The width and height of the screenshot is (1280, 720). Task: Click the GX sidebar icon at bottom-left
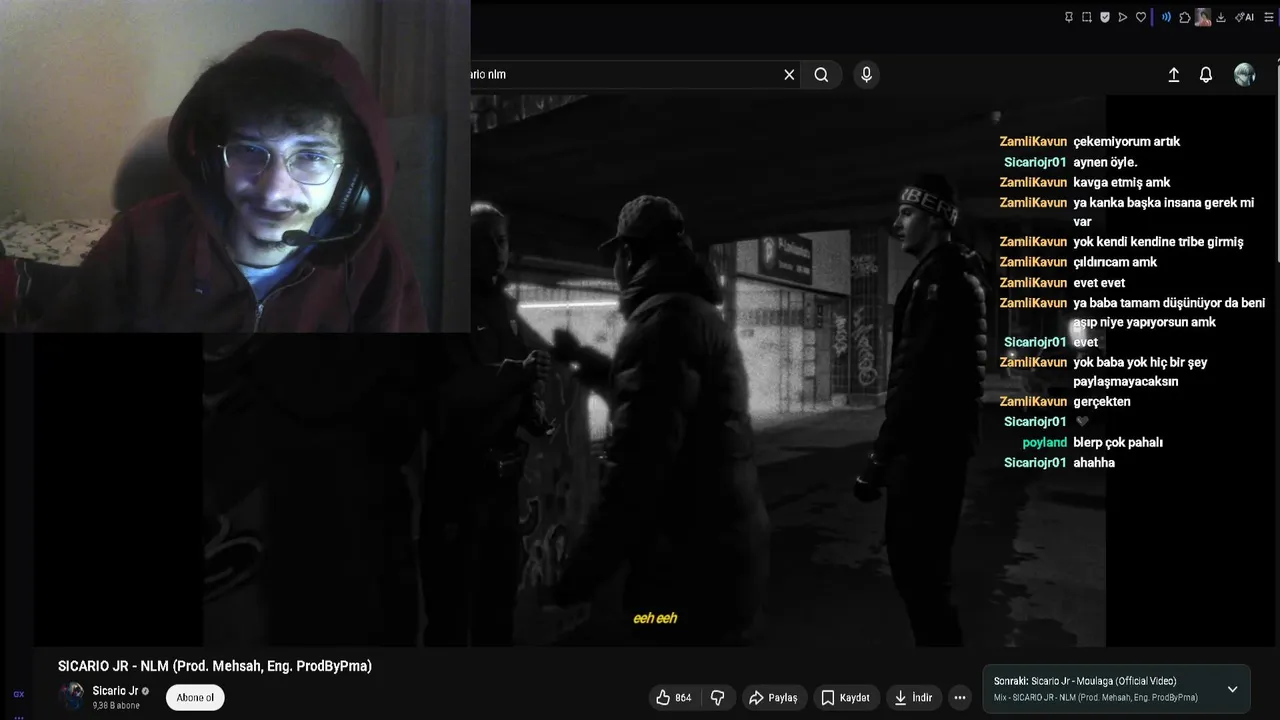coord(18,694)
